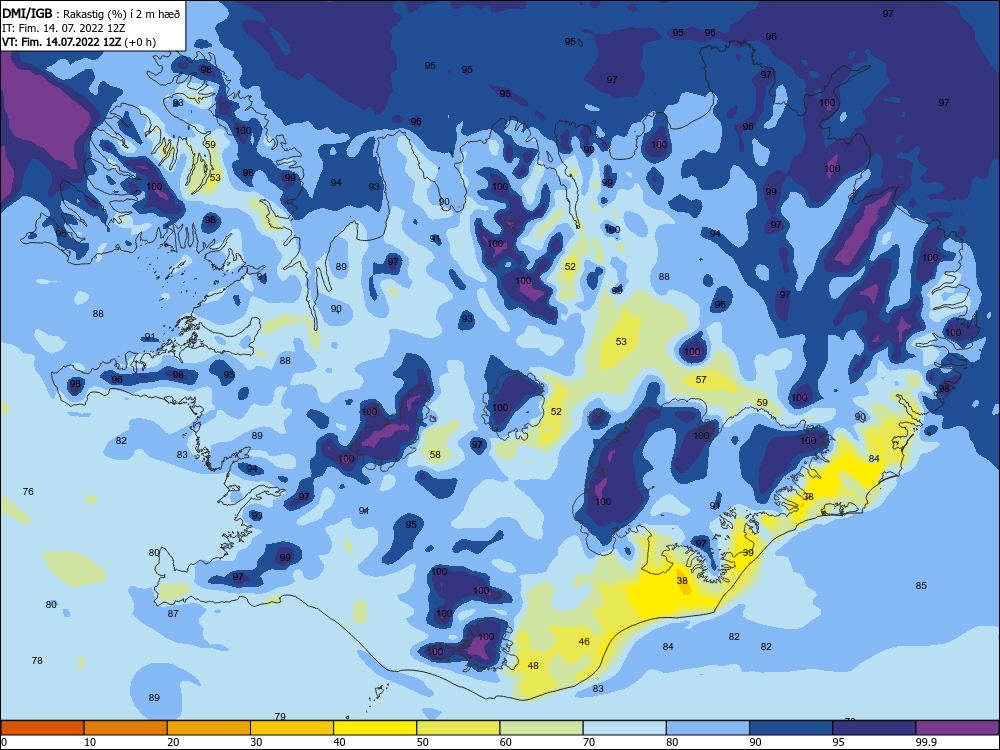Click the map humidity value '85'
Screen dimensions: 1000x750
coord(921,585)
